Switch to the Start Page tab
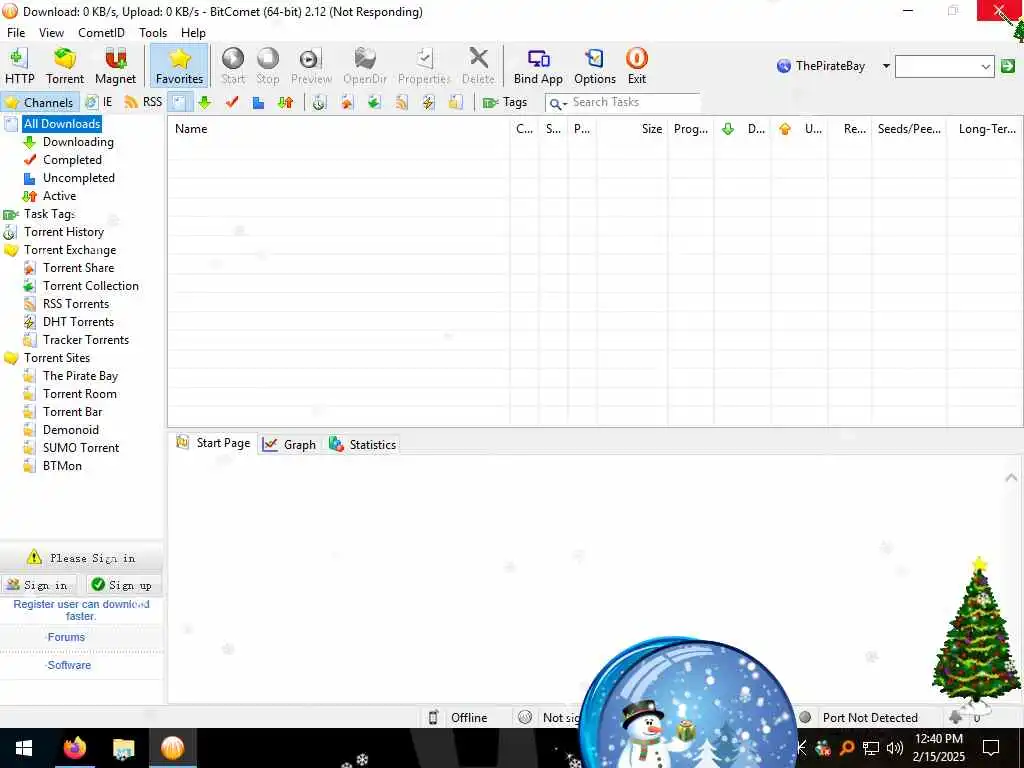The image size is (1024, 768). pyautogui.click(x=214, y=443)
